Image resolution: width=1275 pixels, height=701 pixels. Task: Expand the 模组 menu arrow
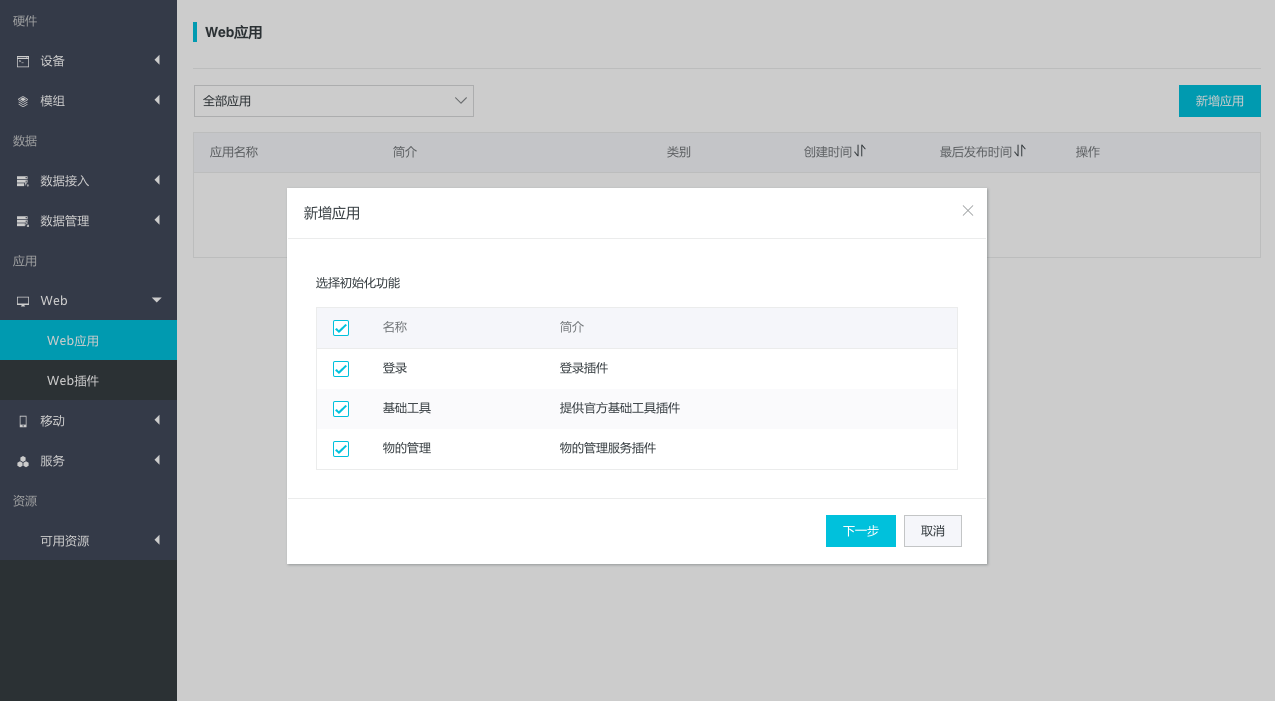157,100
